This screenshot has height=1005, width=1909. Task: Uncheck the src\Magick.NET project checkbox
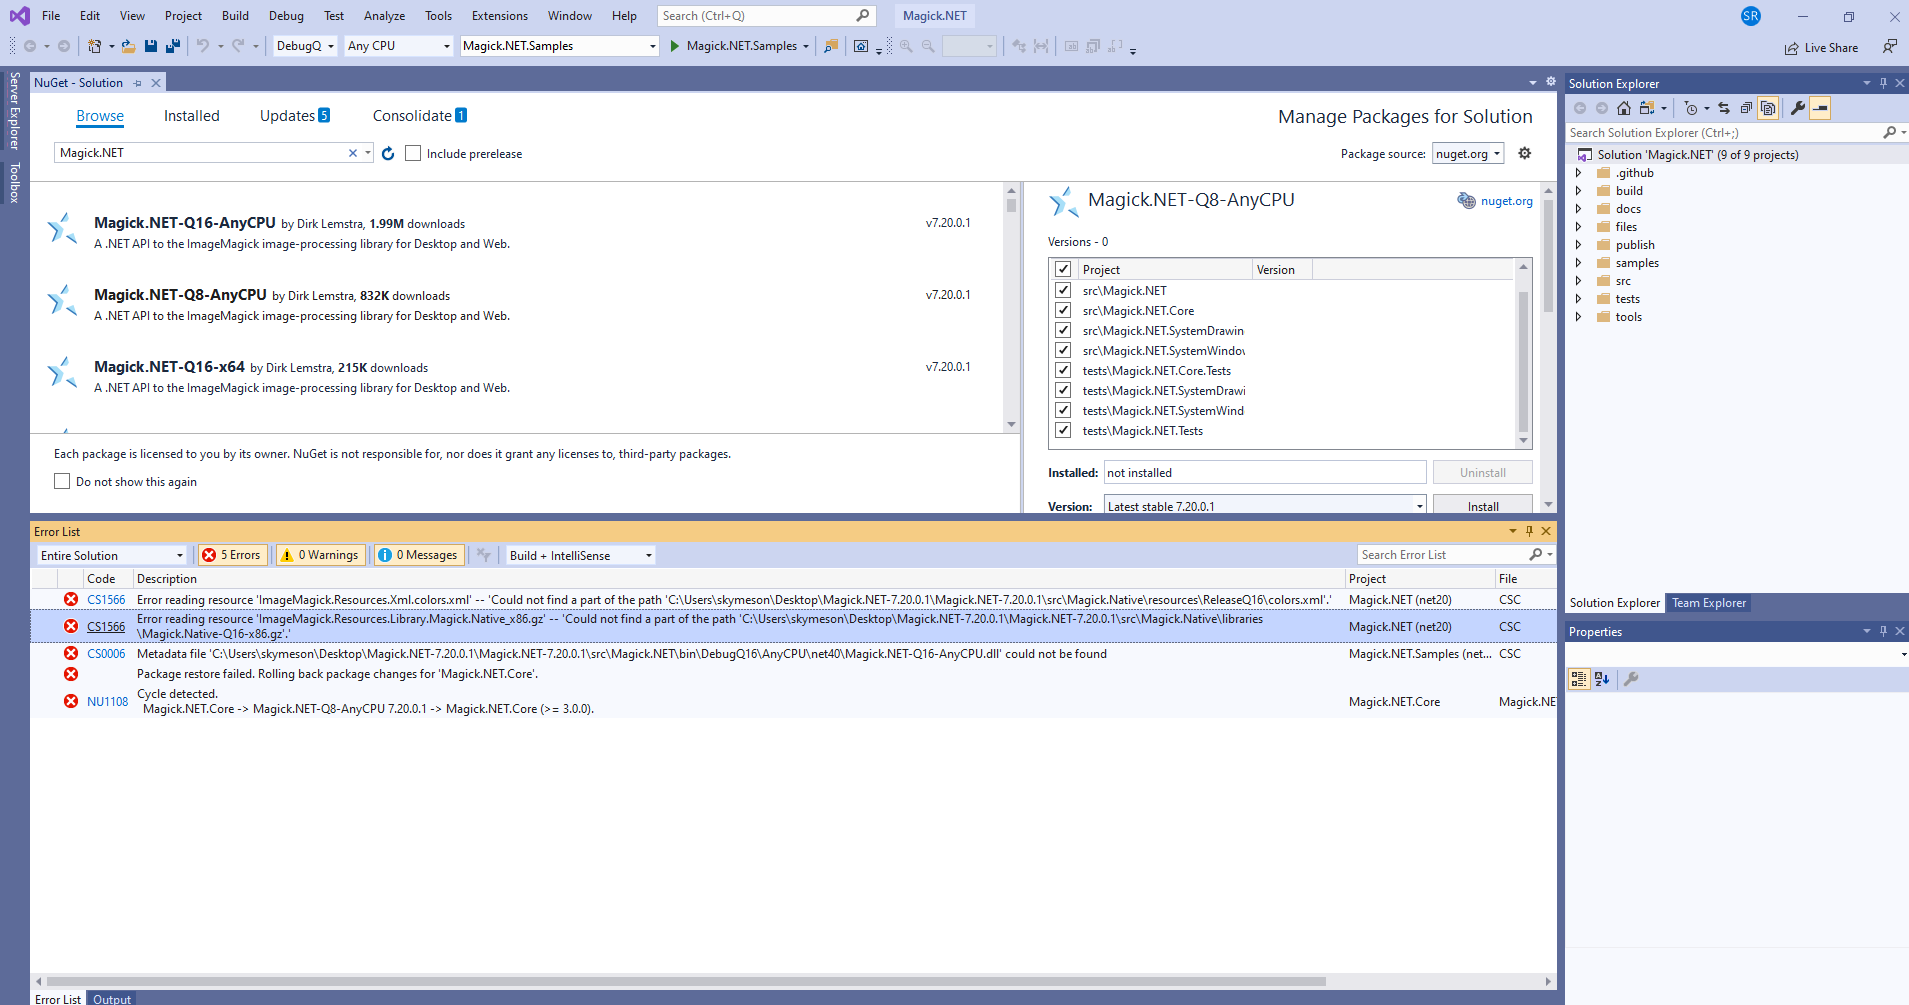coord(1062,290)
